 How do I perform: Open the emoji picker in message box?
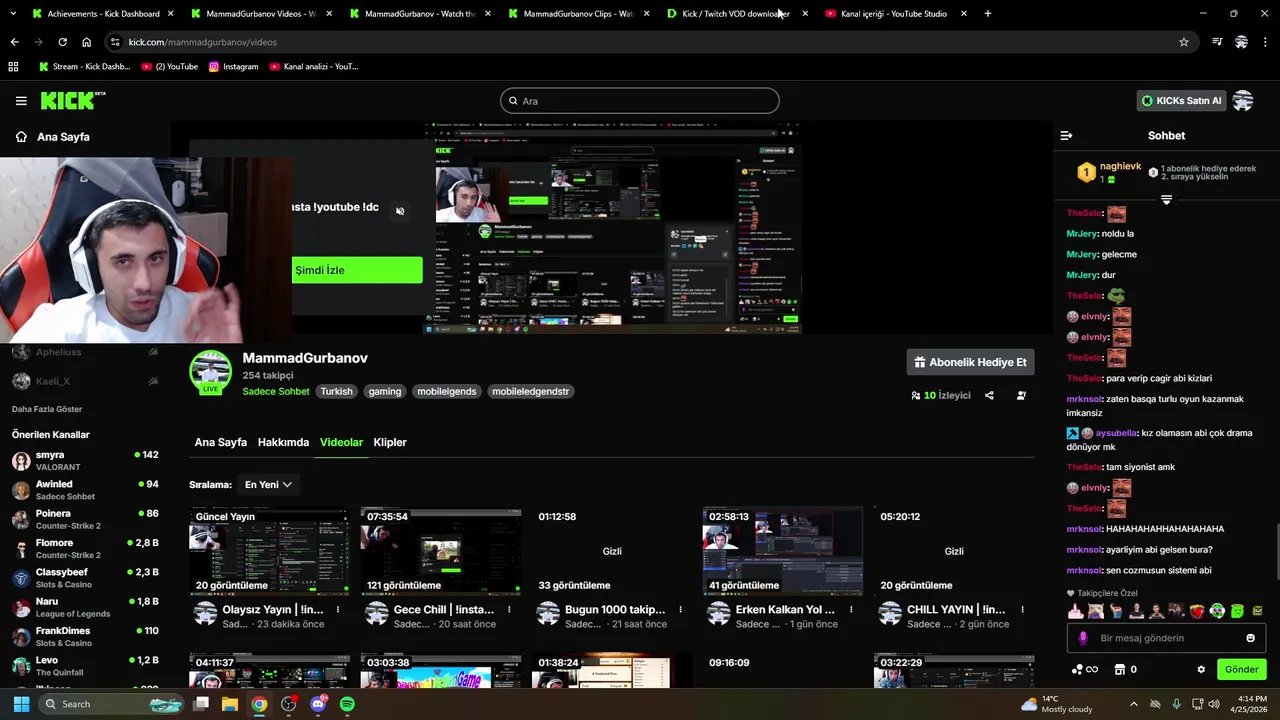pyautogui.click(x=1250, y=638)
